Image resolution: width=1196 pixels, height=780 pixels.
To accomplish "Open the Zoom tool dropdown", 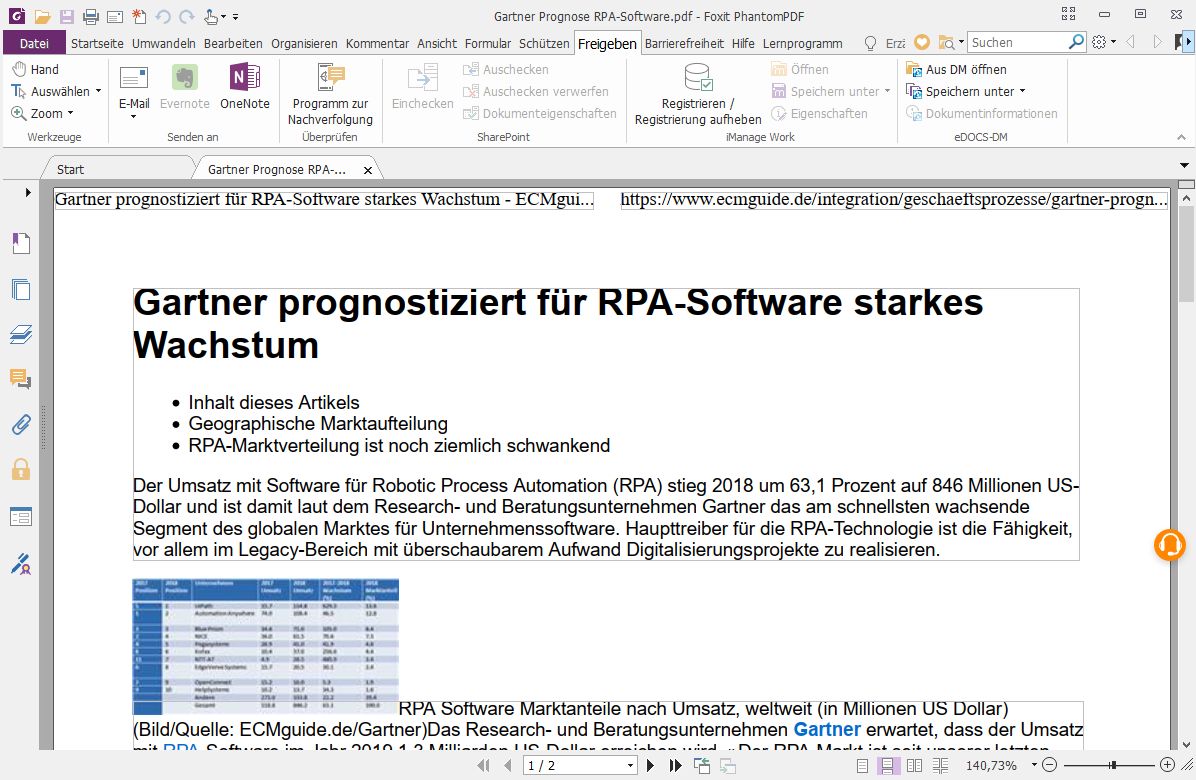I will pos(71,114).
